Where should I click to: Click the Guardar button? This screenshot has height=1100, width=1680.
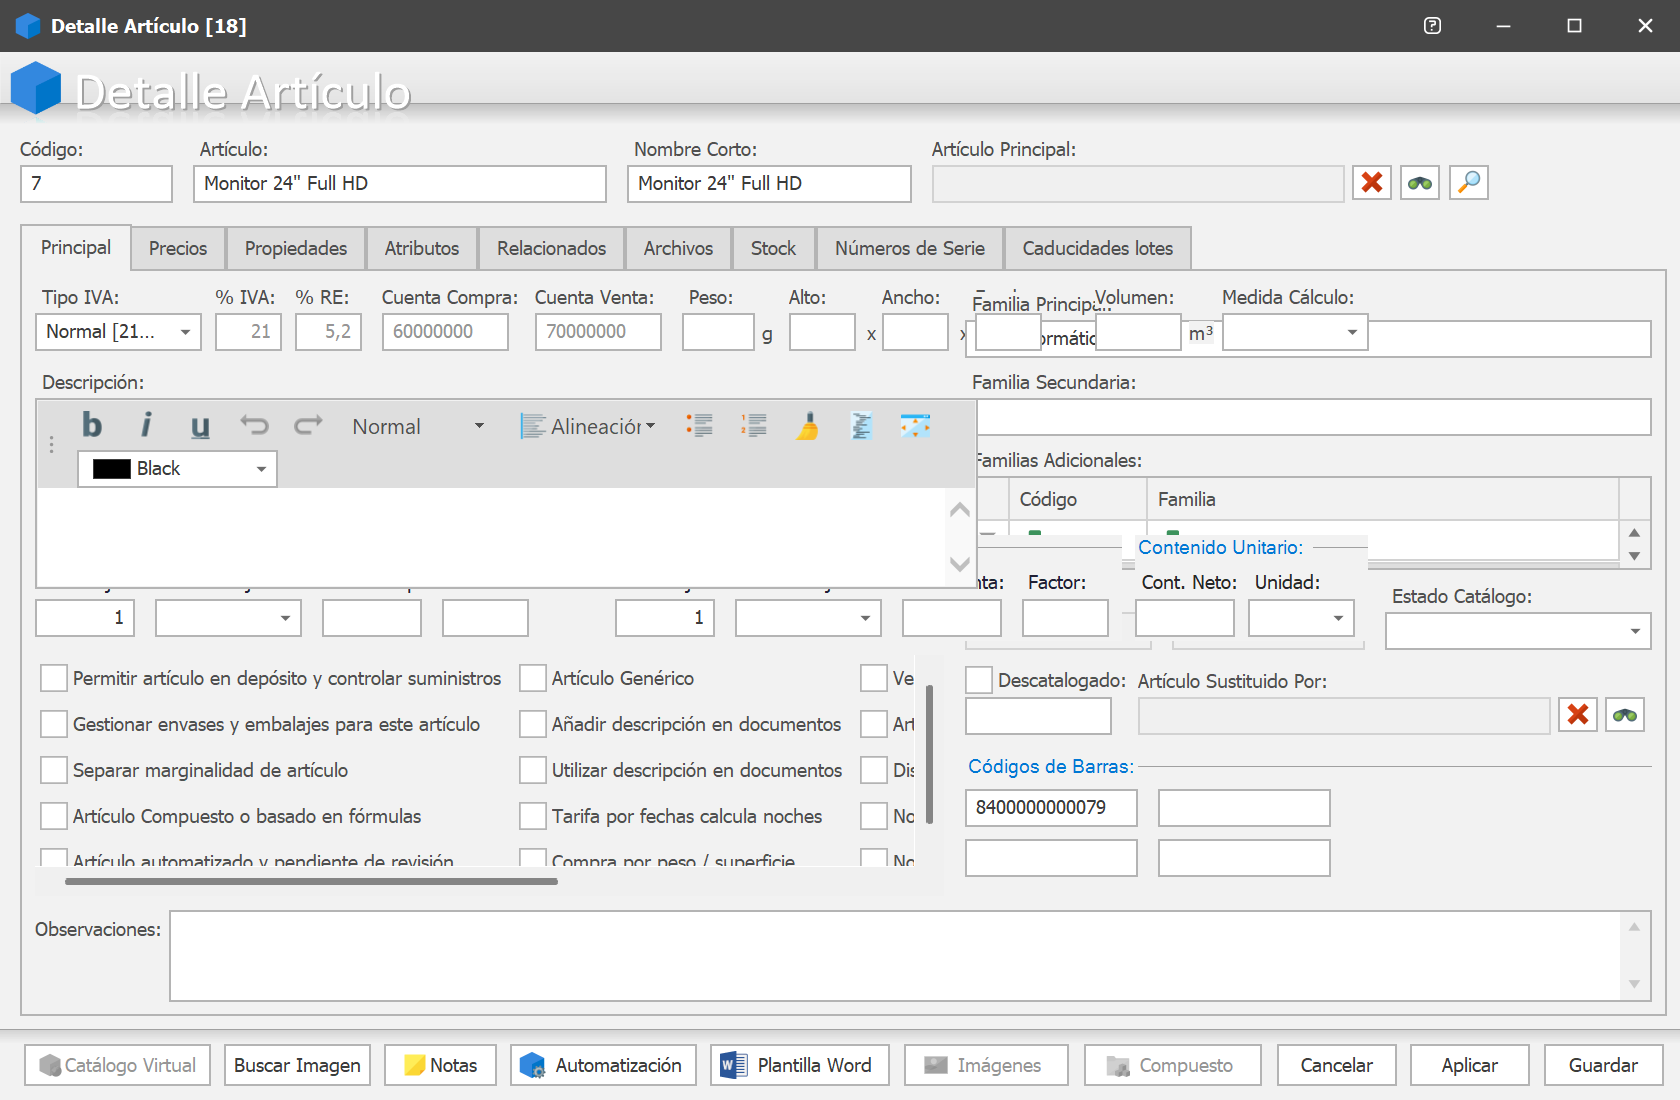click(x=1603, y=1065)
